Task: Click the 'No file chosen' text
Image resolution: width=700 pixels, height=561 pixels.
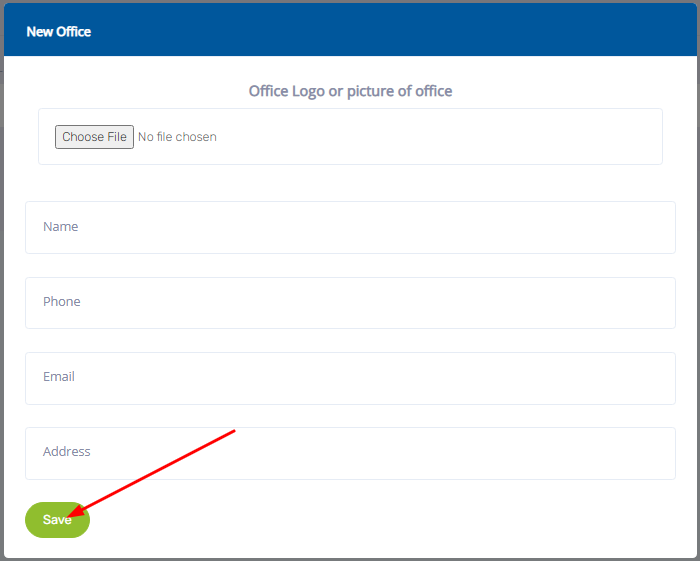Action: click(177, 137)
